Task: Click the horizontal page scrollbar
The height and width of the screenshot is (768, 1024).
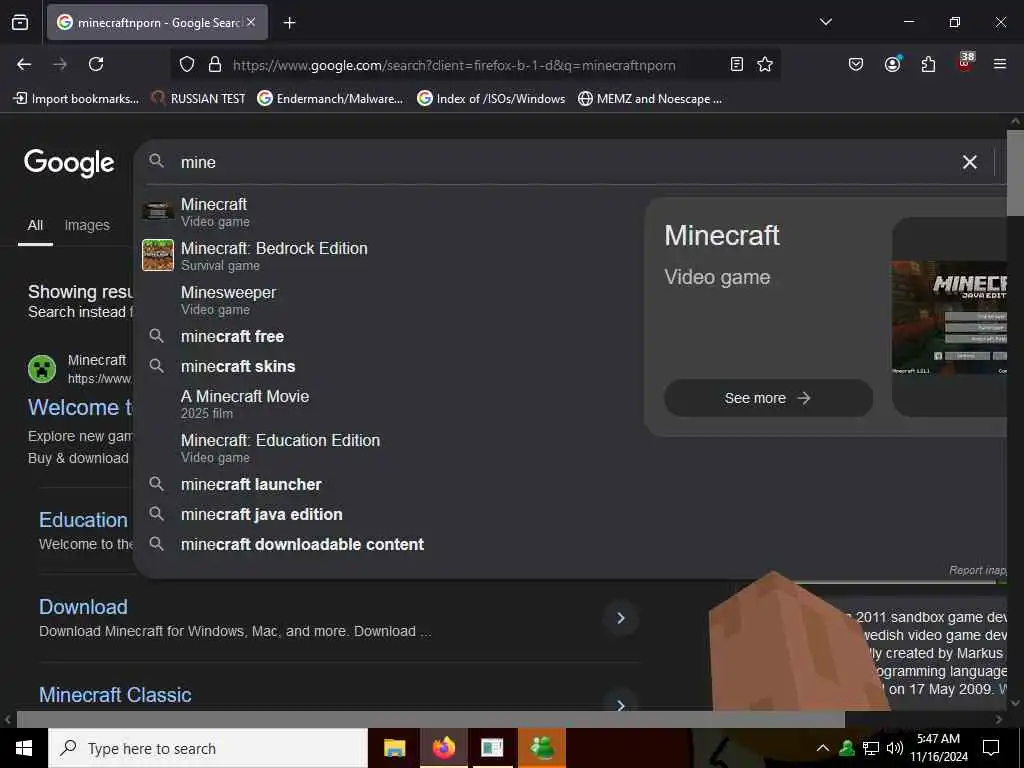Action: (430, 719)
